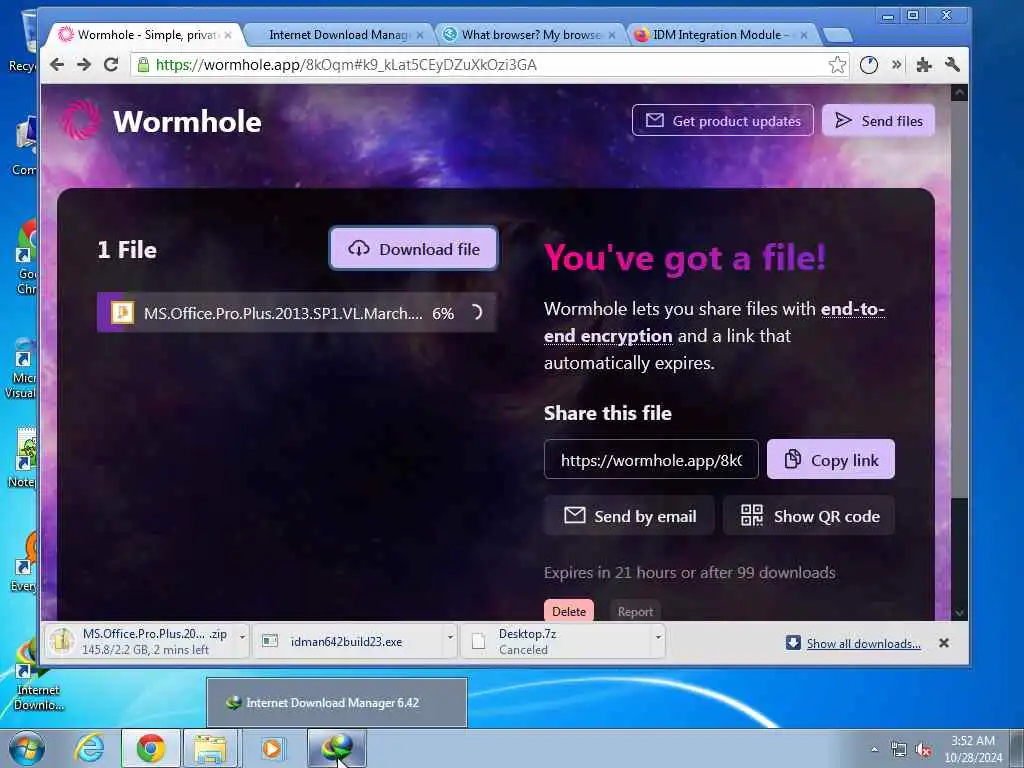Open Internet Explorer from taskbar

pos(89,748)
